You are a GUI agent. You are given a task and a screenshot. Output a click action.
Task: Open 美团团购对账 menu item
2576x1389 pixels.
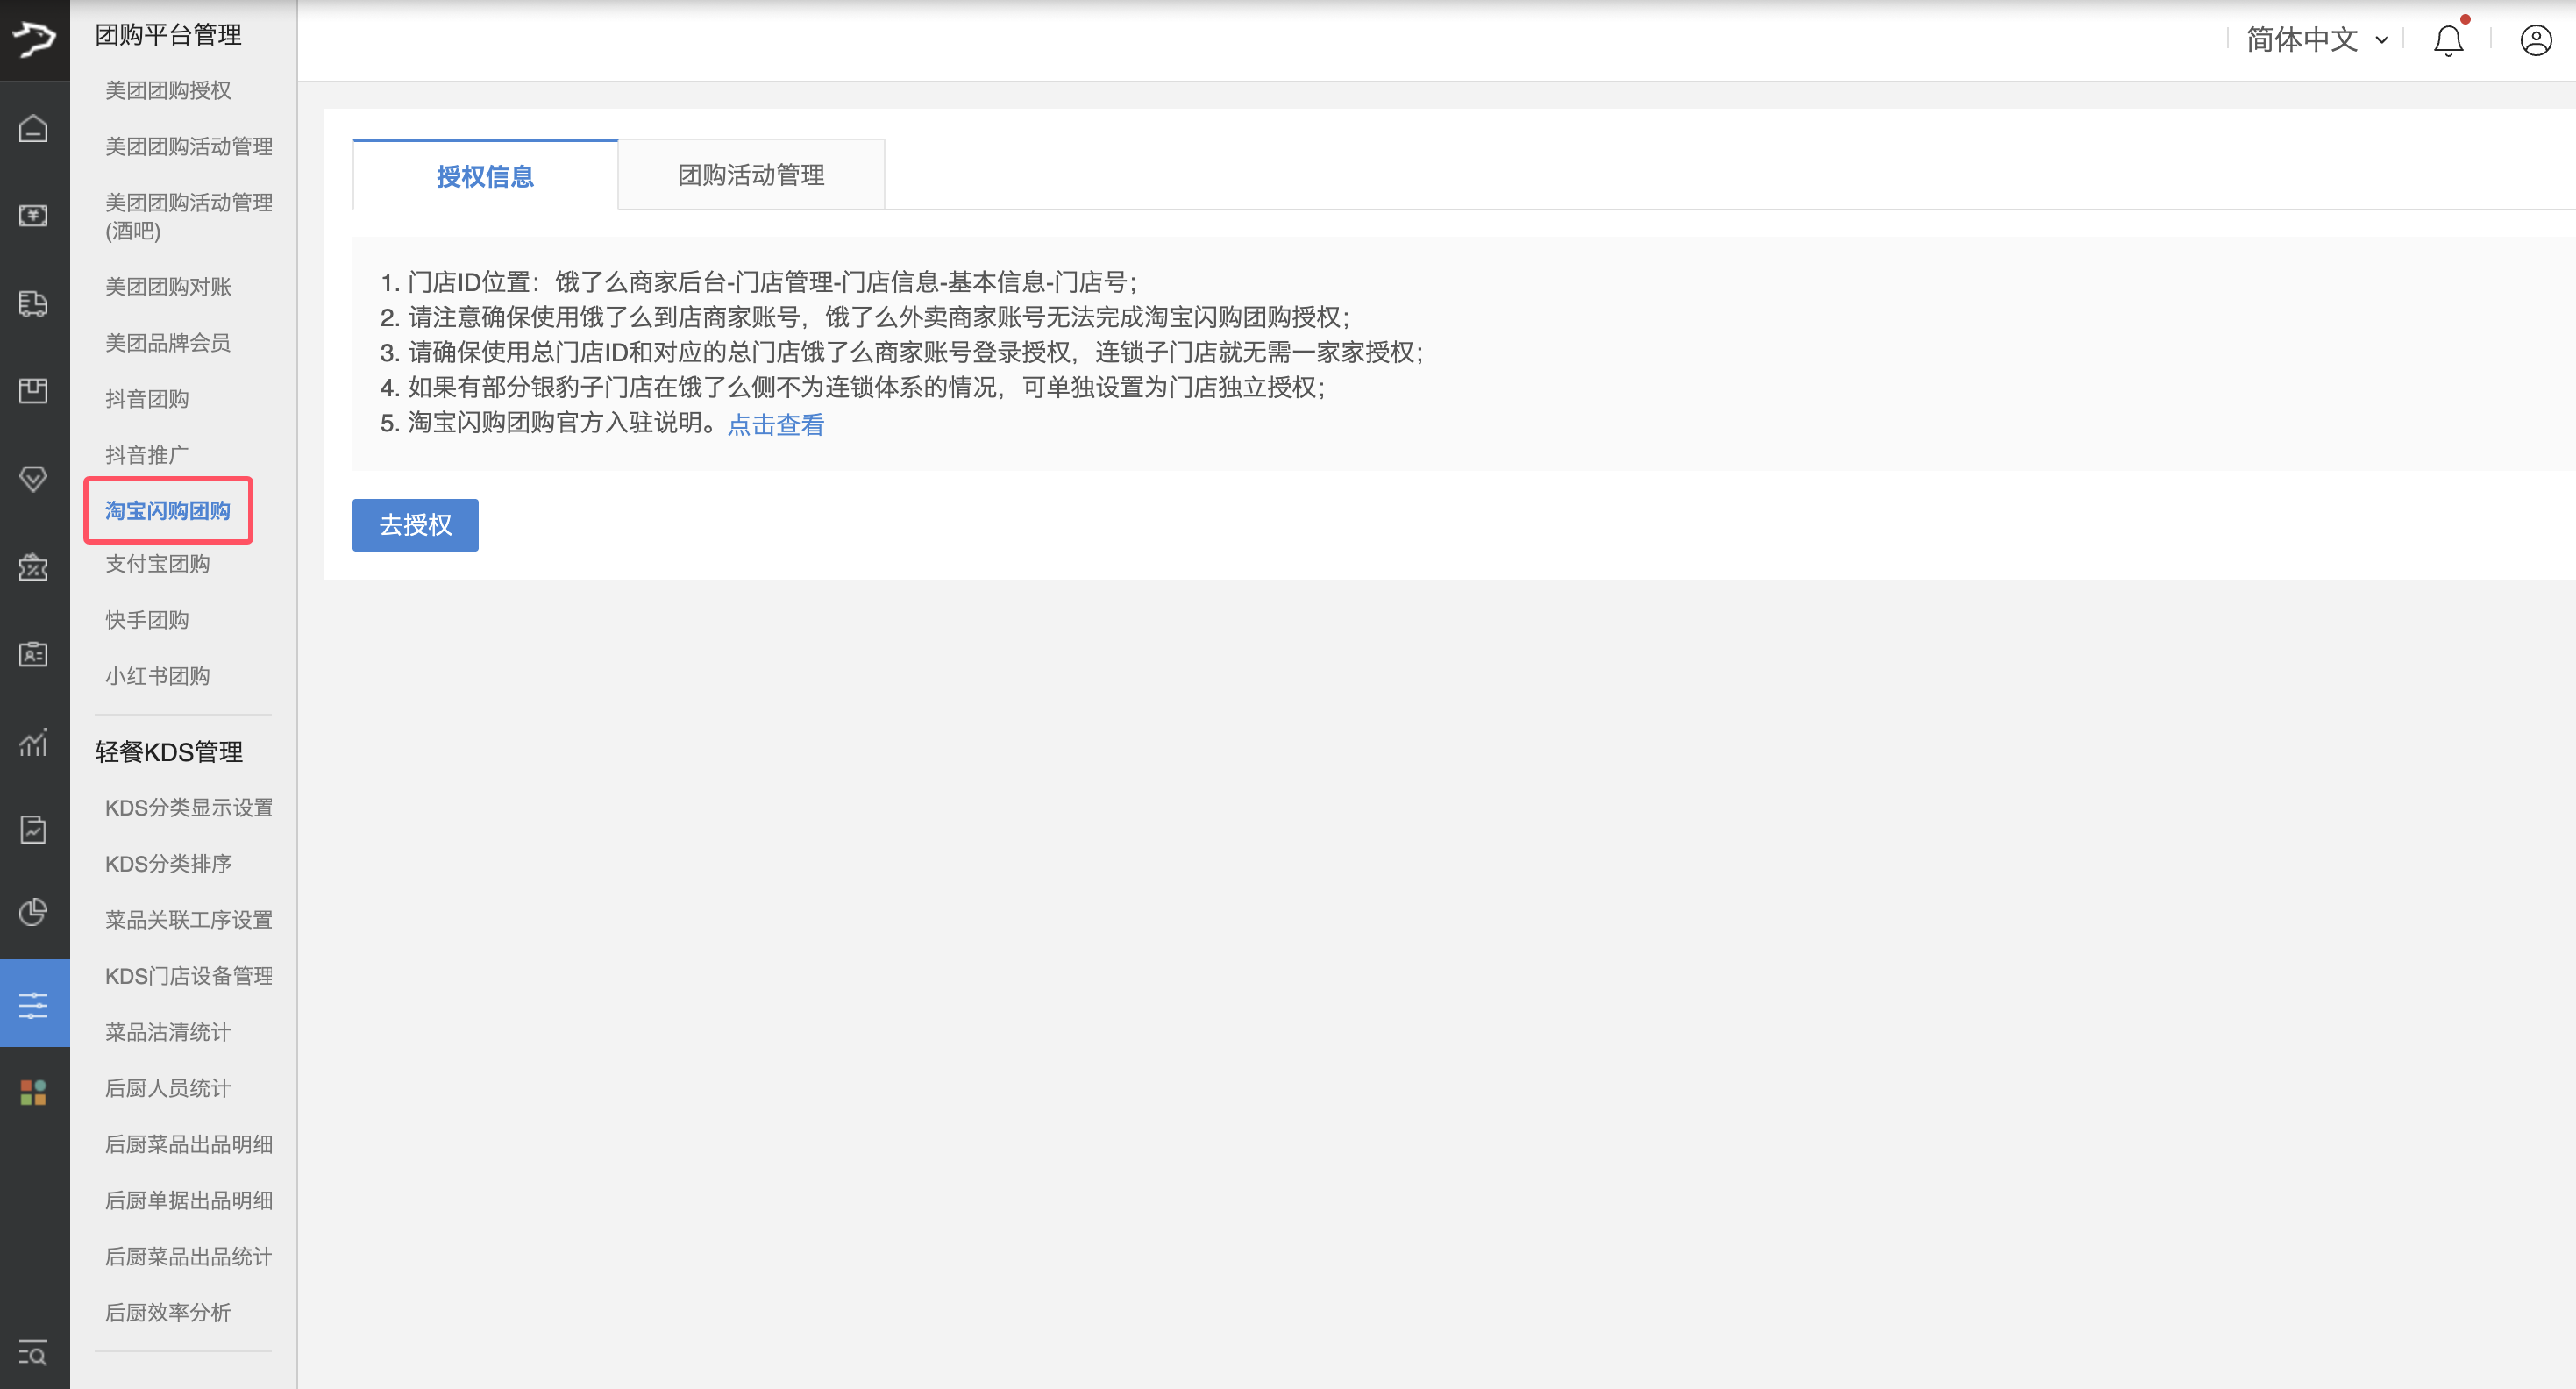coord(168,287)
